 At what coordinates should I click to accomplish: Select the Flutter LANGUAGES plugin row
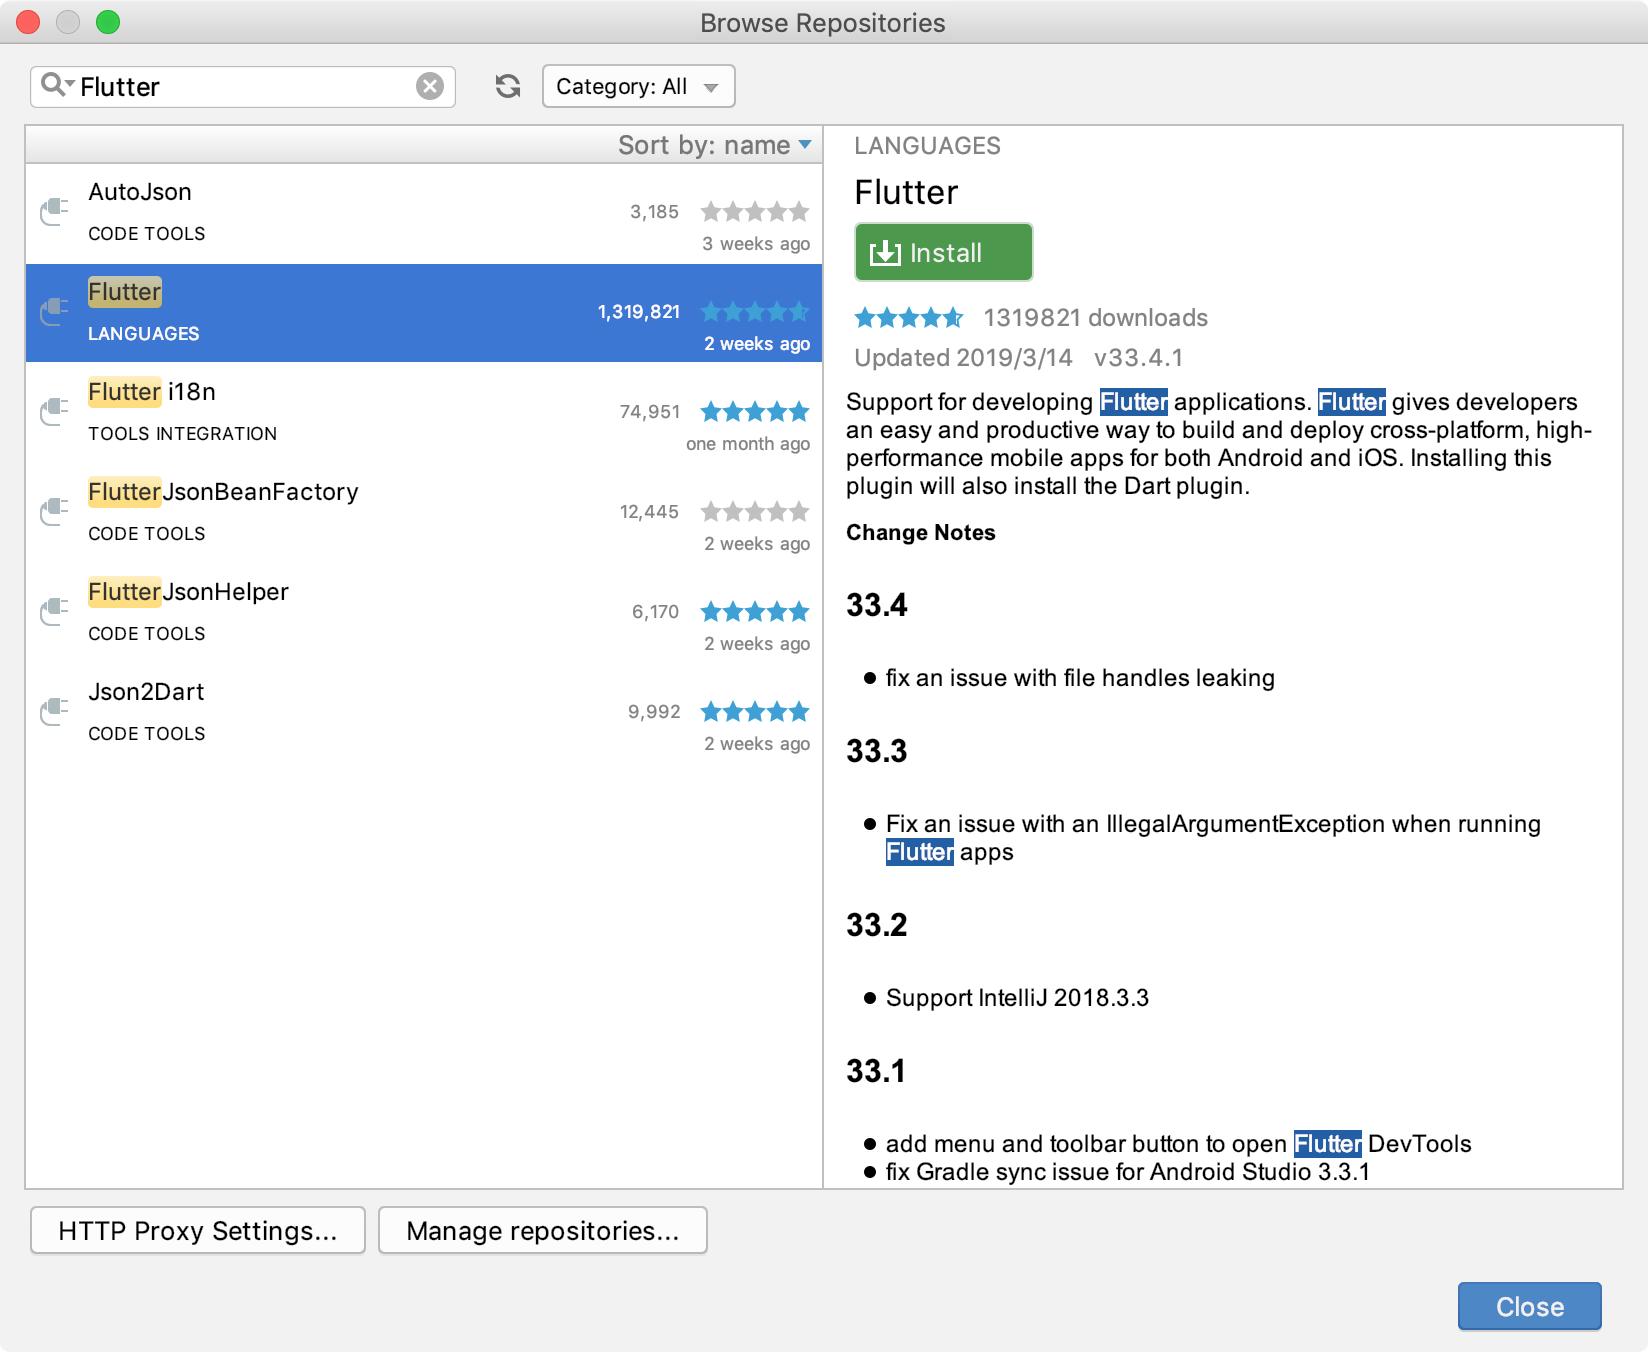click(x=424, y=313)
